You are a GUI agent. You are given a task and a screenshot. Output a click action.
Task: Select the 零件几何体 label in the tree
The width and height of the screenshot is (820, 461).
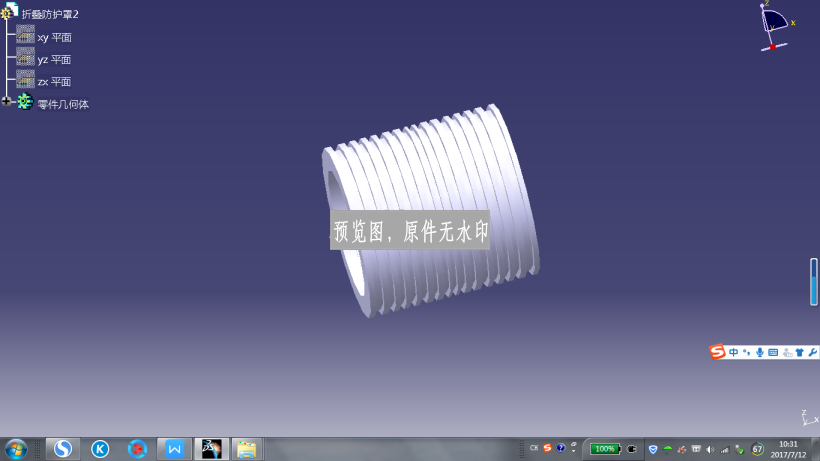(63, 105)
